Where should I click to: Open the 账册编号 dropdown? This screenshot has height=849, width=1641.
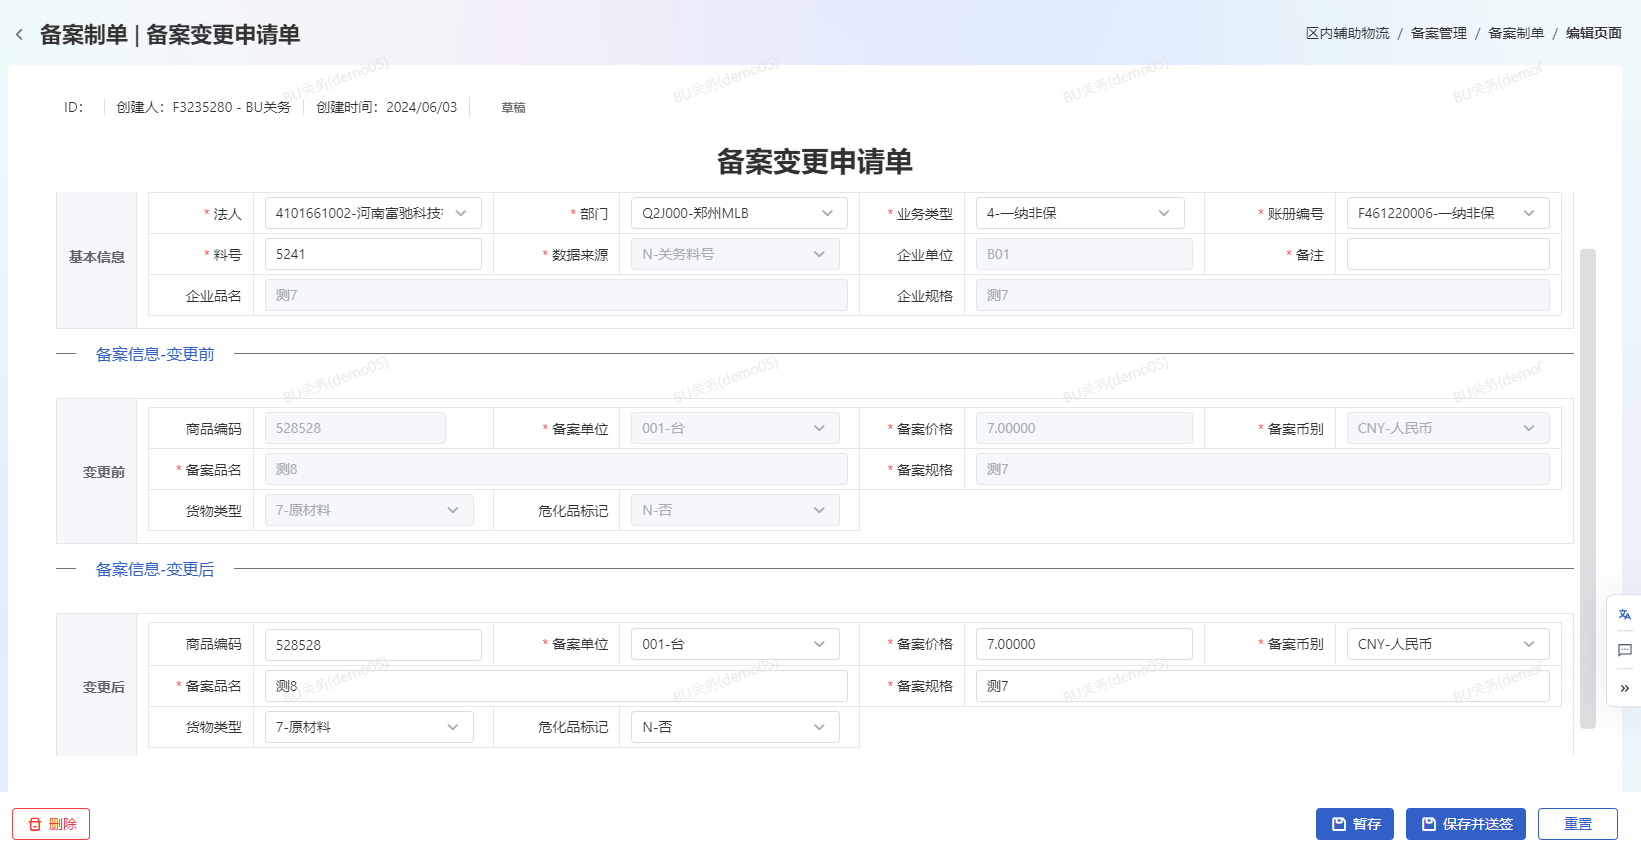(1448, 213)
